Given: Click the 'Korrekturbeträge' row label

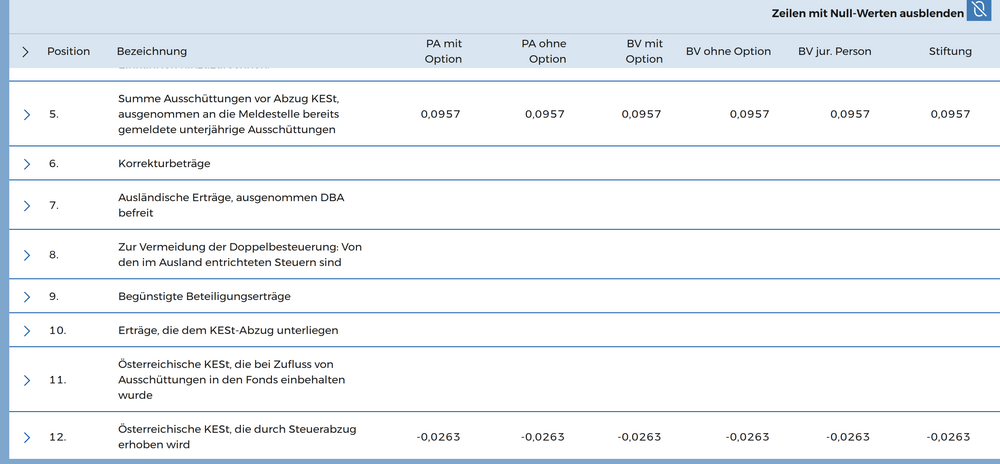Looking at the screenshot, I should (x=164, y=163).
